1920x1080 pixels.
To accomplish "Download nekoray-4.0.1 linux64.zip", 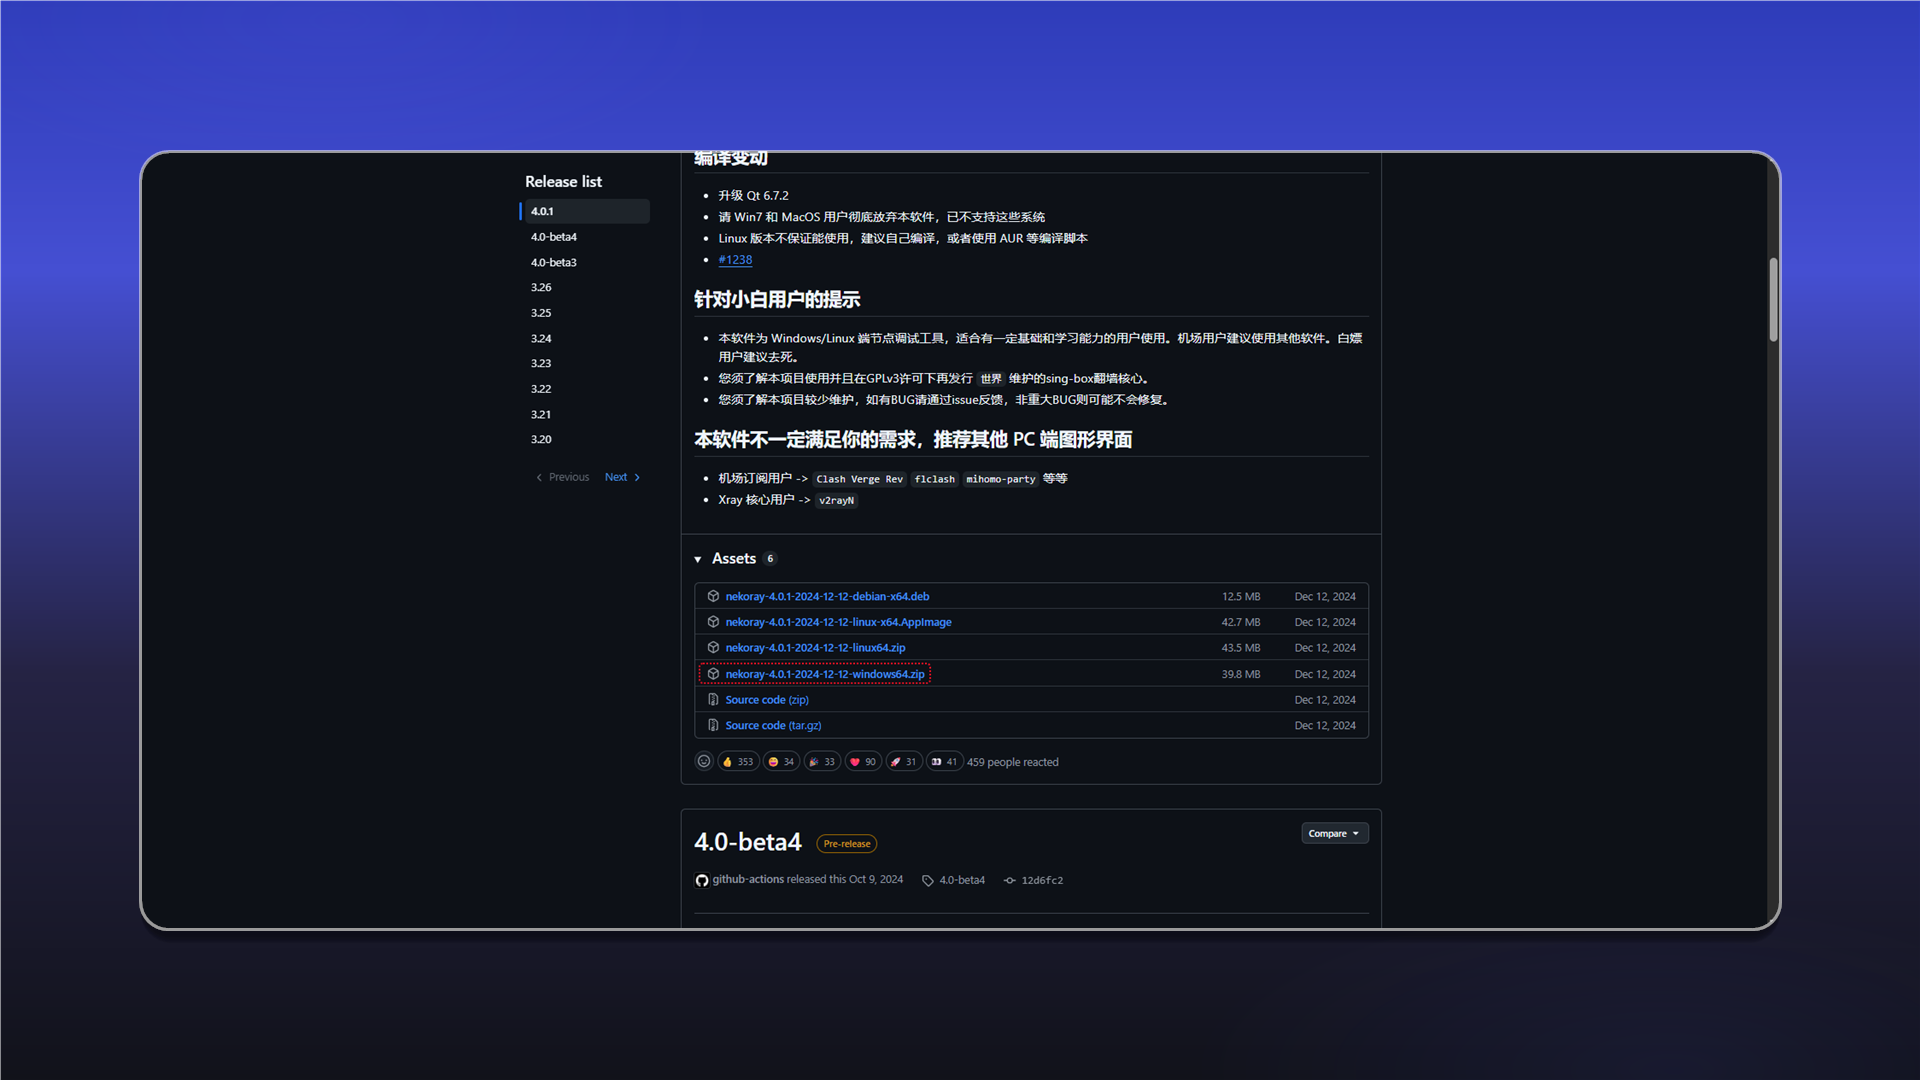I will click(x=815, y=649).
